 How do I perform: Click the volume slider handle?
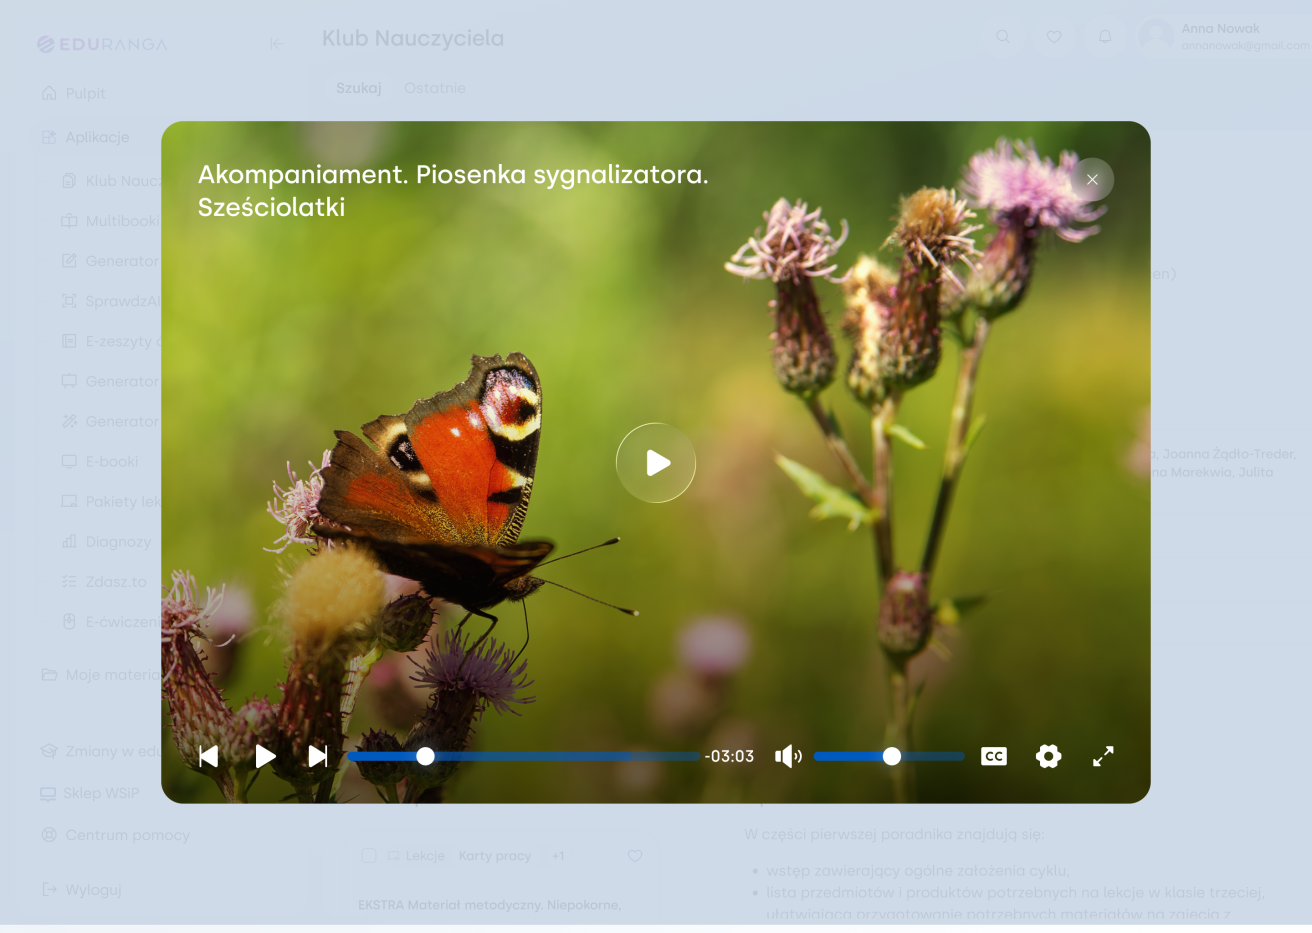892,756
